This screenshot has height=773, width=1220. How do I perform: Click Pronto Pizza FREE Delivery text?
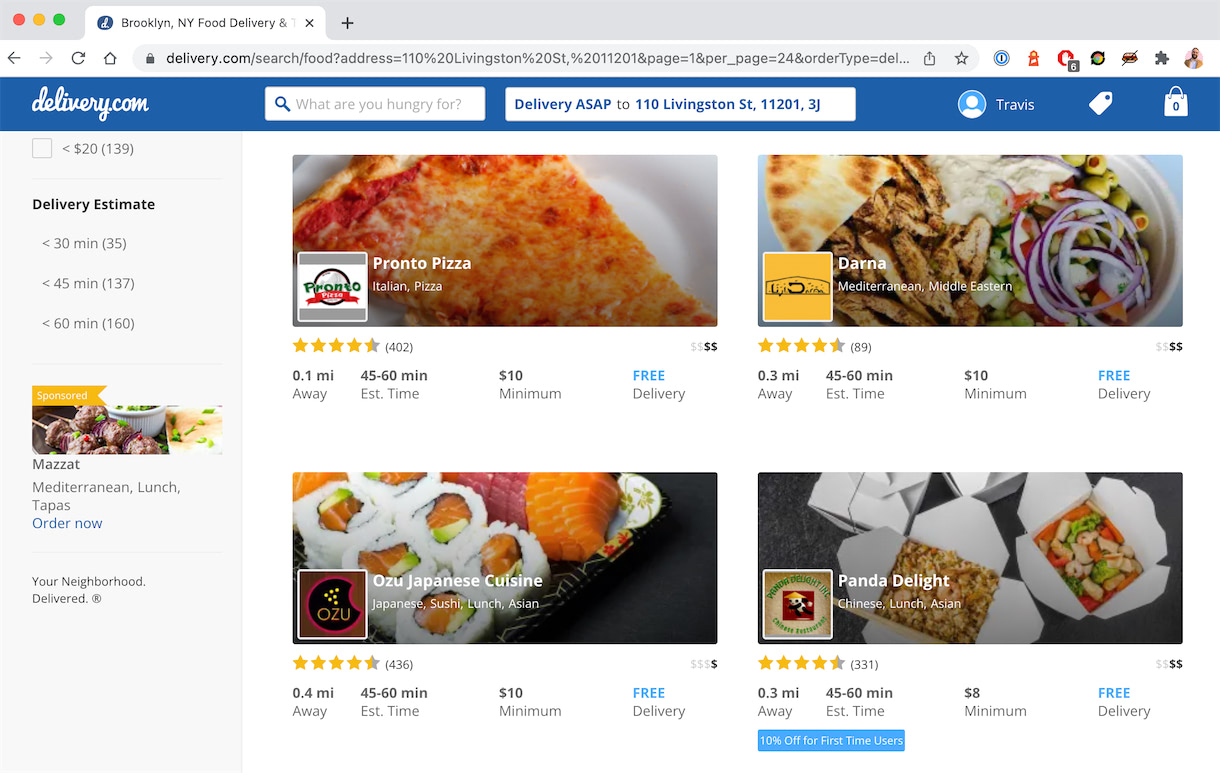click(658, 385)
